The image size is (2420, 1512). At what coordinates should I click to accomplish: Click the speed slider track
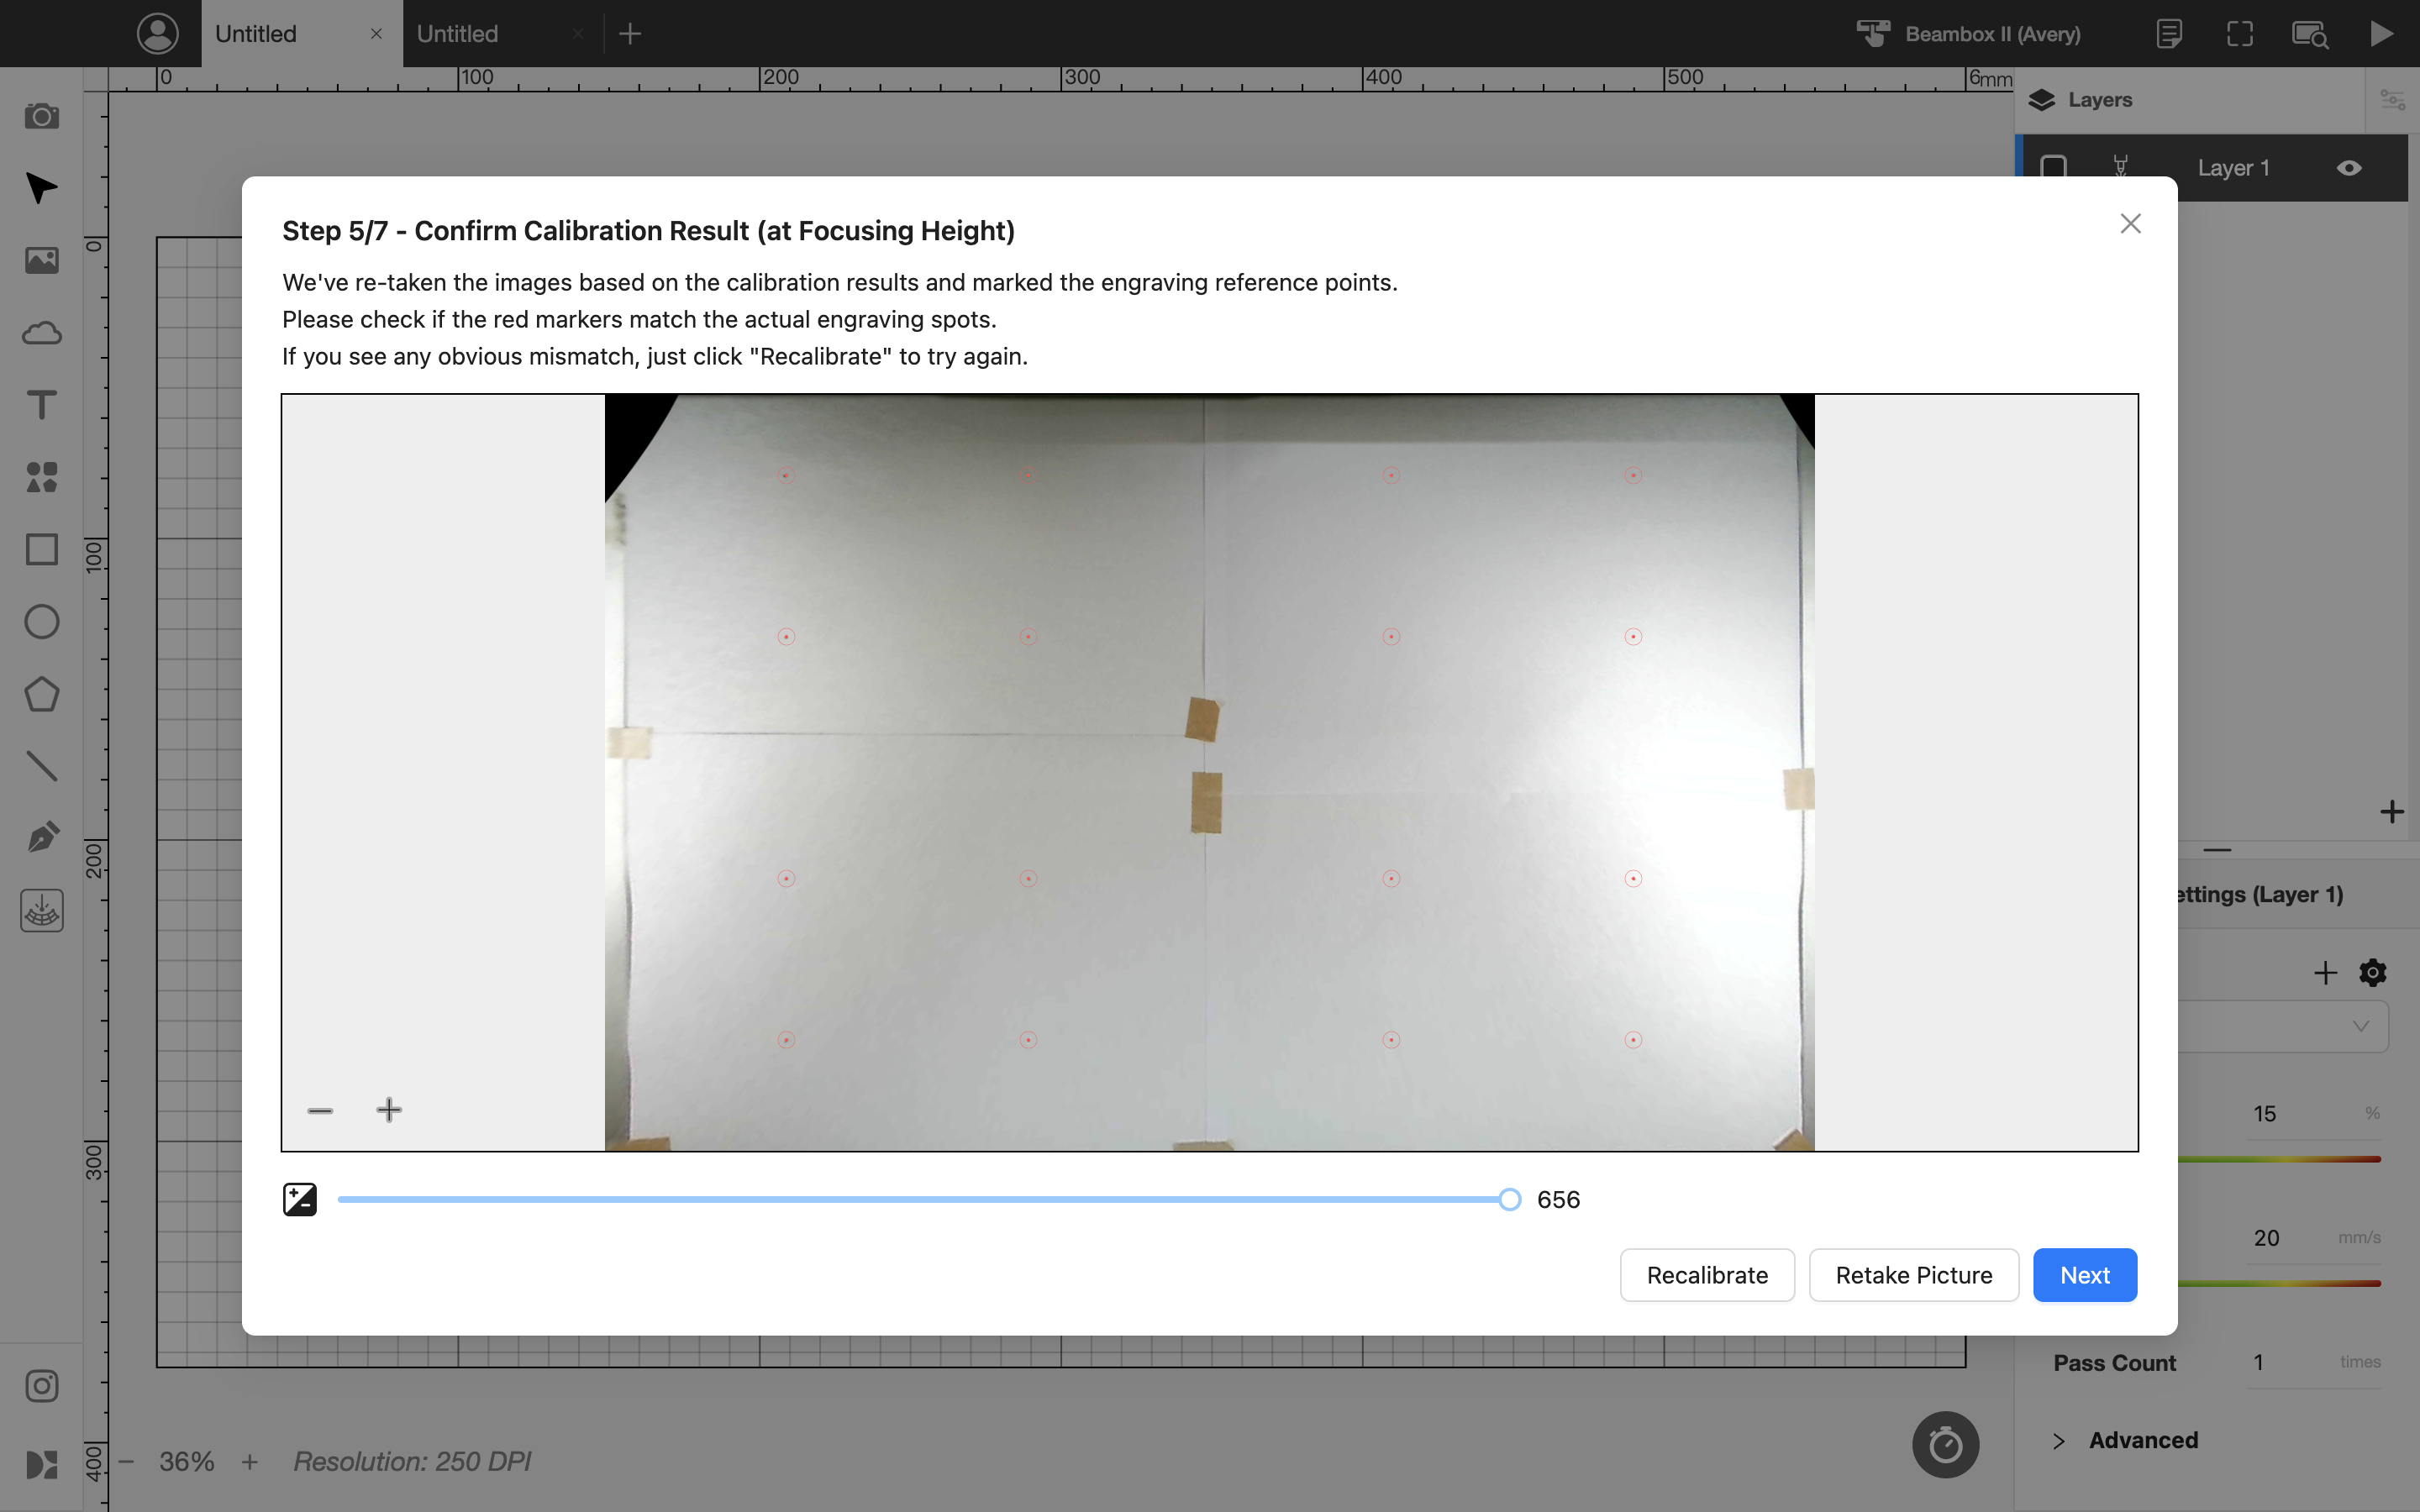pos(2279,1283)
